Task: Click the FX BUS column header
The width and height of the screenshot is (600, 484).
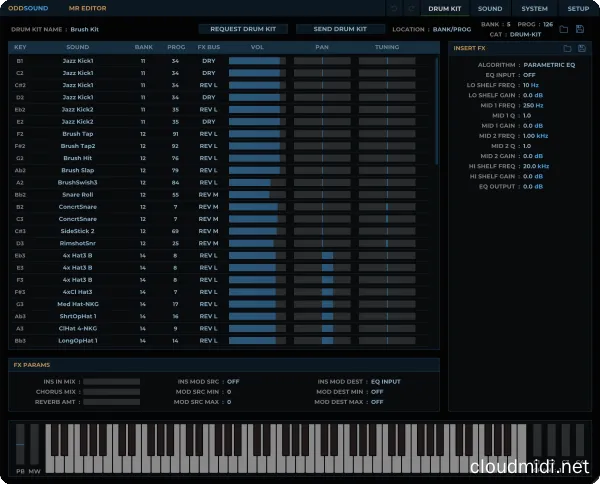Action: click(x=209, y=47)
